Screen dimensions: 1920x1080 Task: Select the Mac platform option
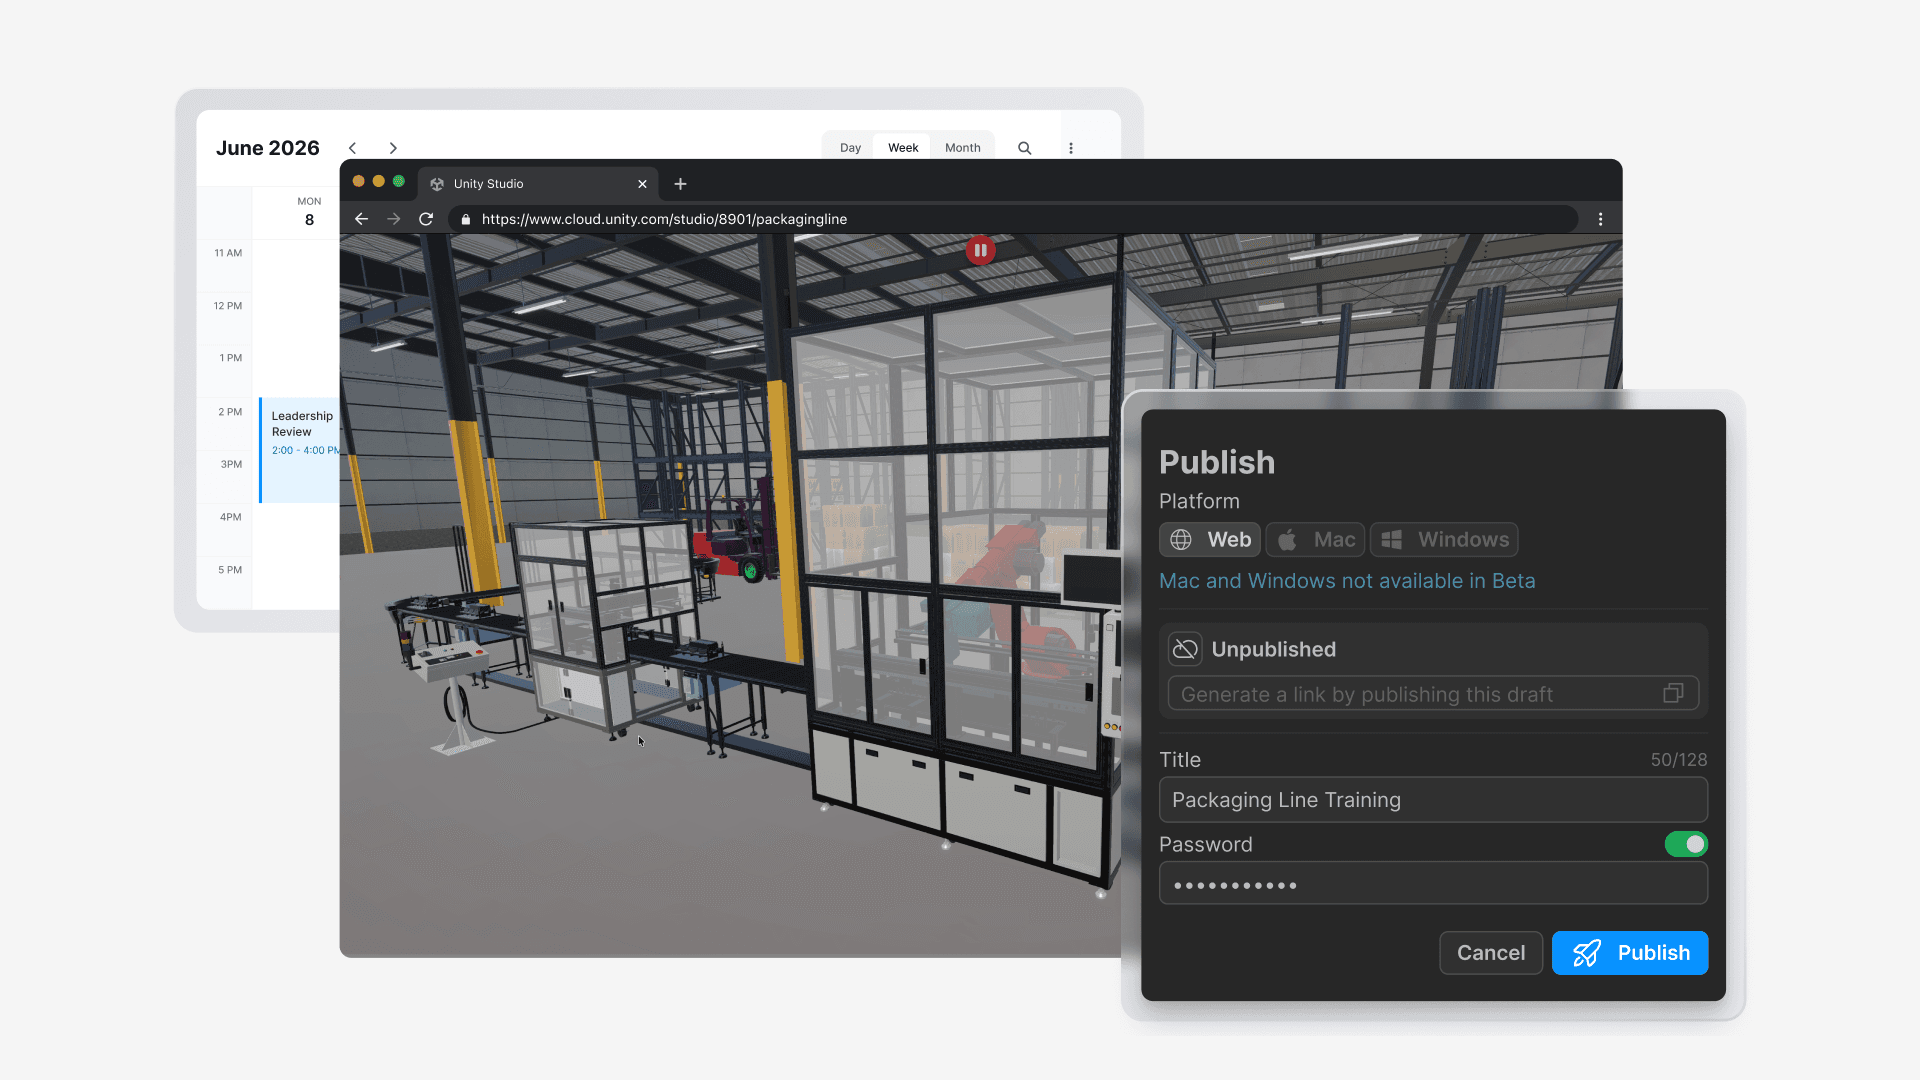coord(1315,540)
